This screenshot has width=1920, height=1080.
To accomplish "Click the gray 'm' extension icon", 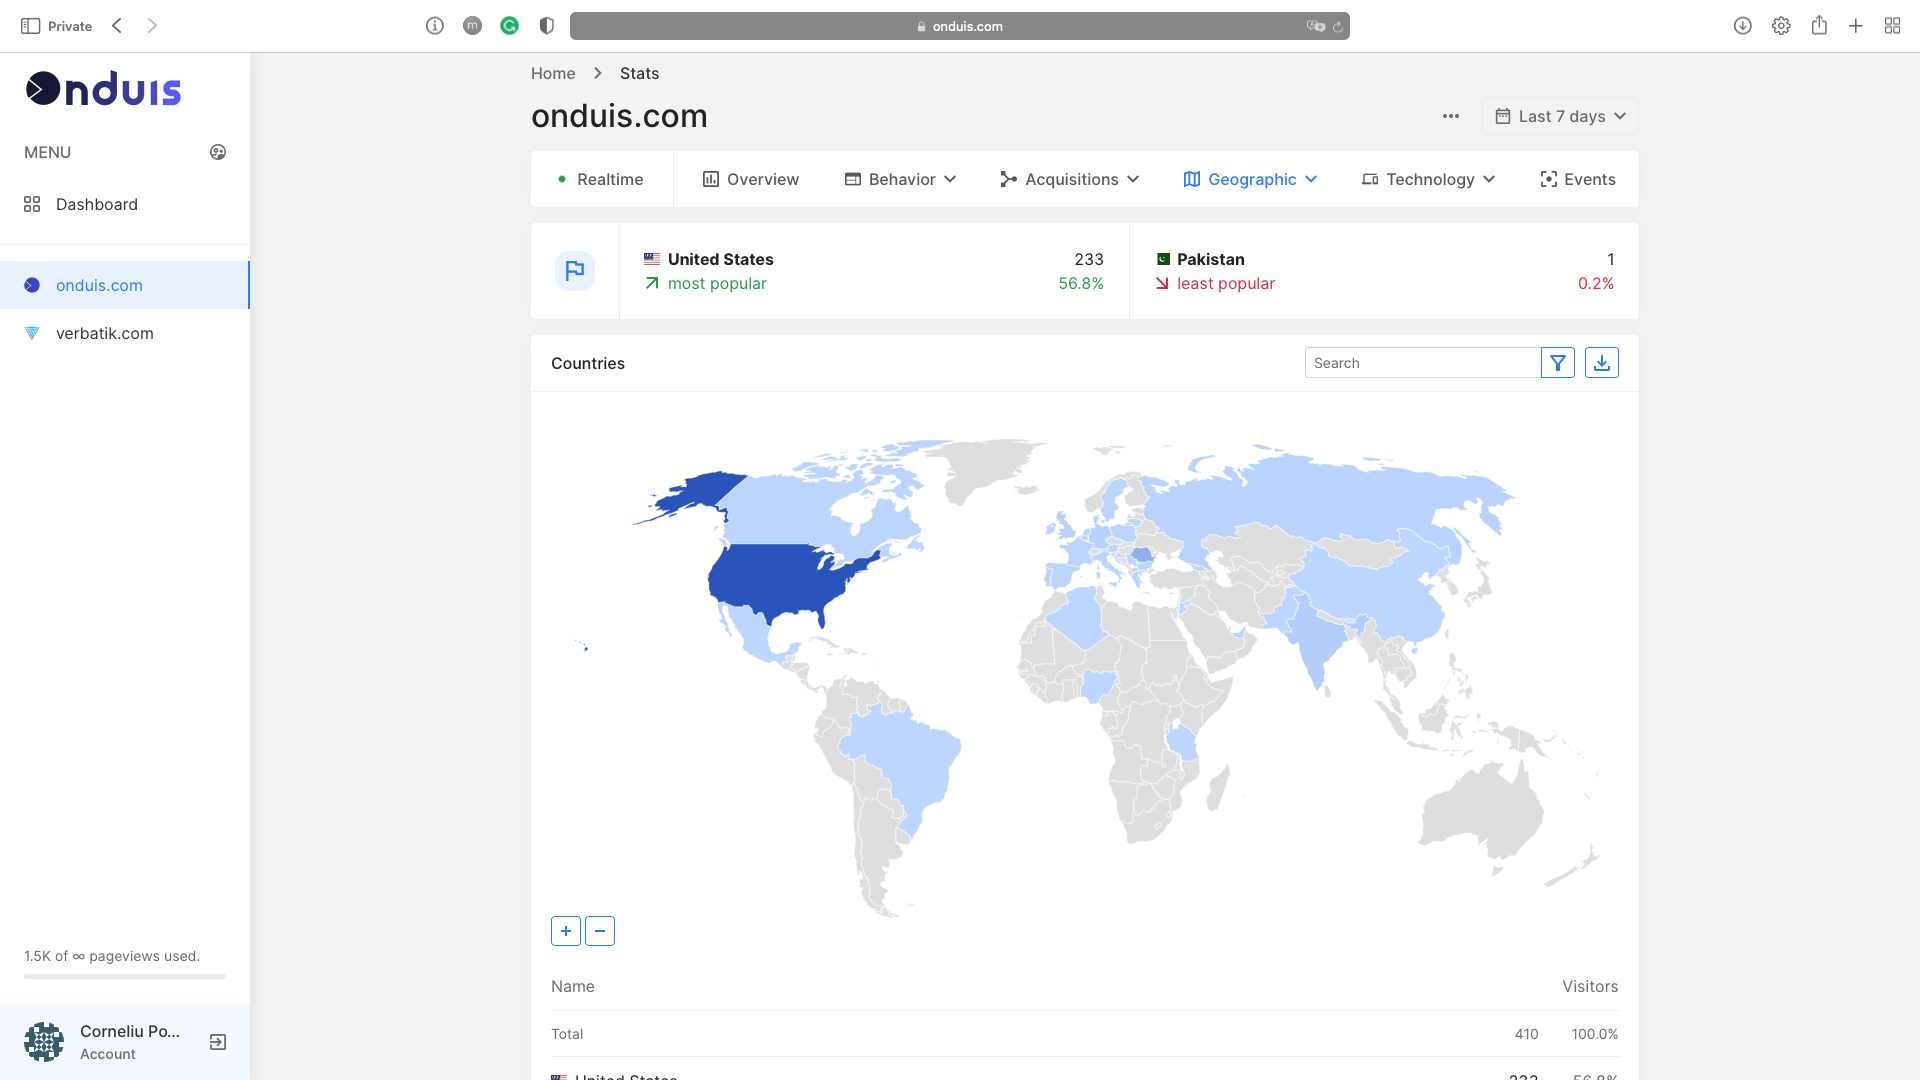I will point(473,26).
